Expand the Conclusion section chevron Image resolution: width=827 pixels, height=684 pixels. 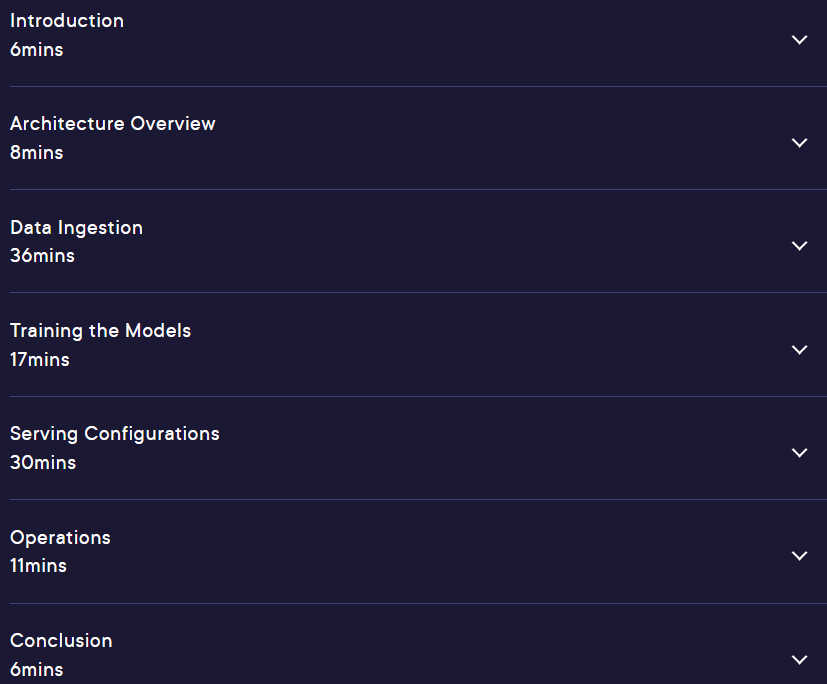[x=800, y=660]
